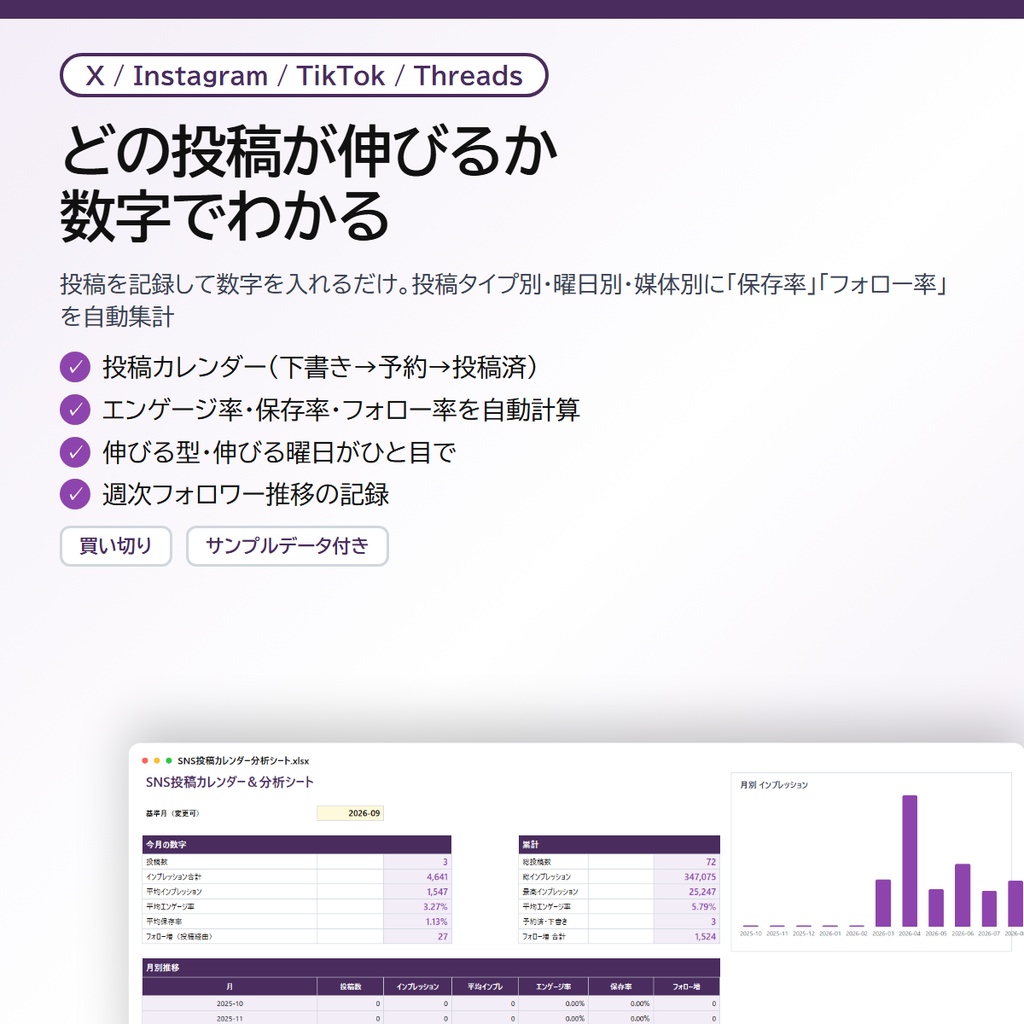
Task: Click the 保存率 column header
Action: [x=620, y=987]
